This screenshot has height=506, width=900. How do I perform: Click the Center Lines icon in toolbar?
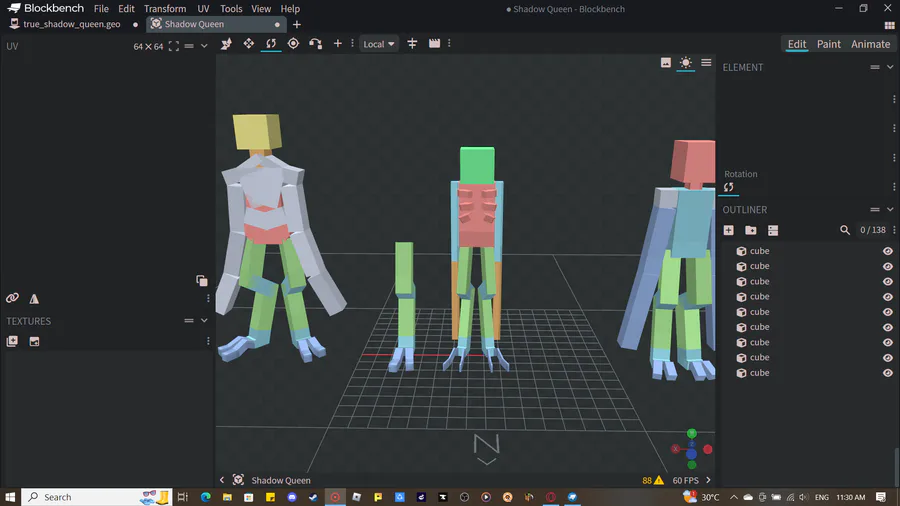pyautogui.click(x=412, y=44)
